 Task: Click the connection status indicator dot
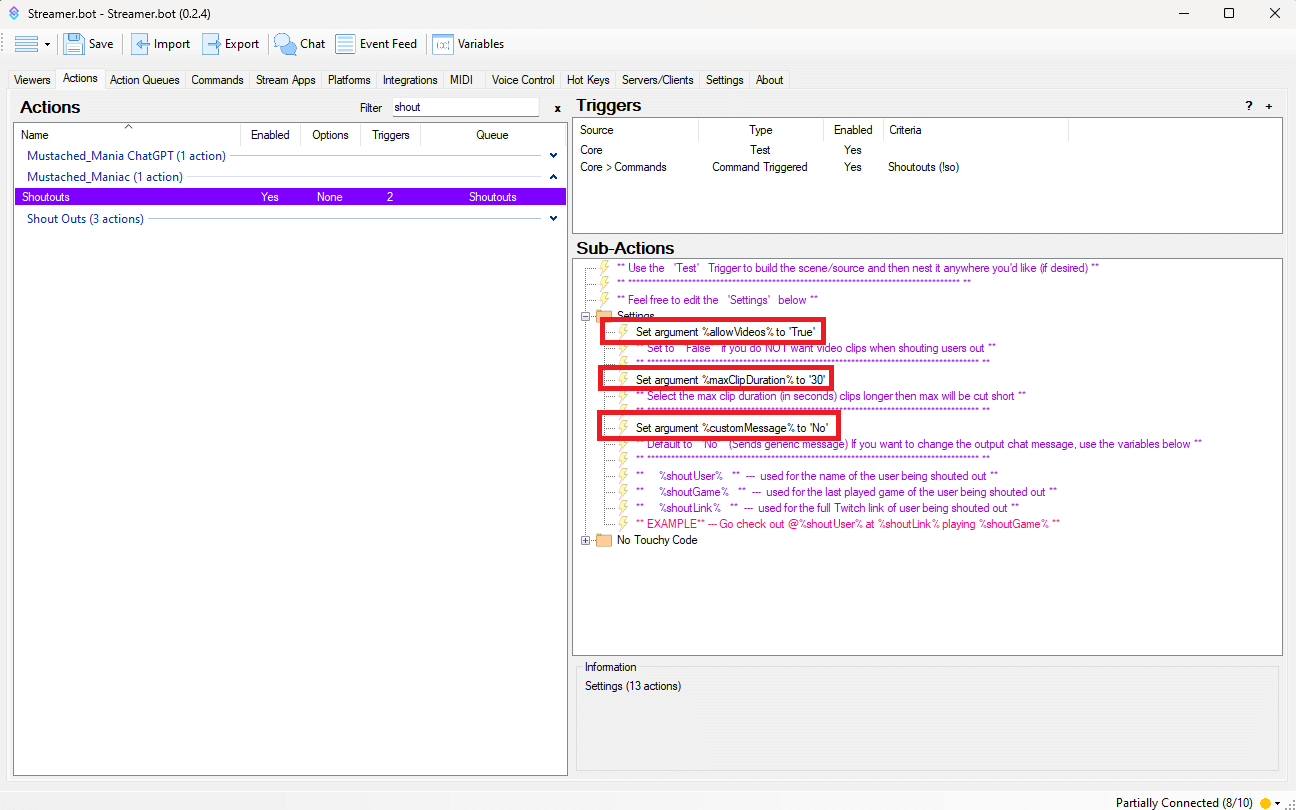click(x=1265, y=803)
